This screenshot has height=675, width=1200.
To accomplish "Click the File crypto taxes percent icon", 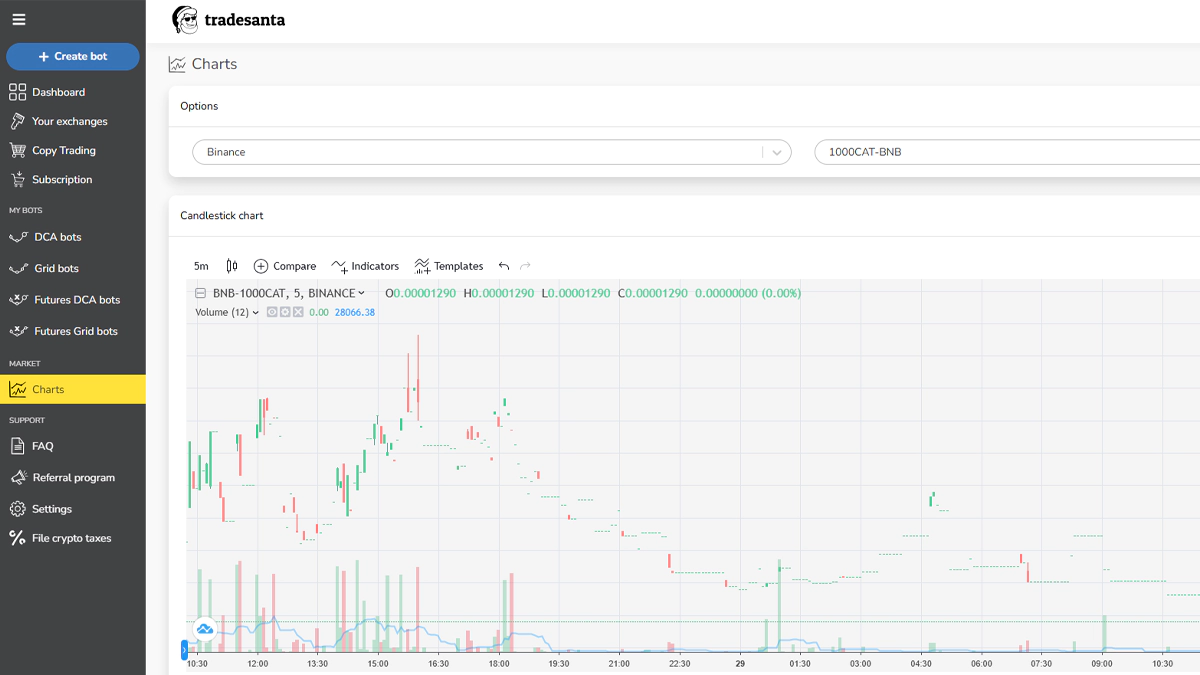I will [x=17, y=538].
